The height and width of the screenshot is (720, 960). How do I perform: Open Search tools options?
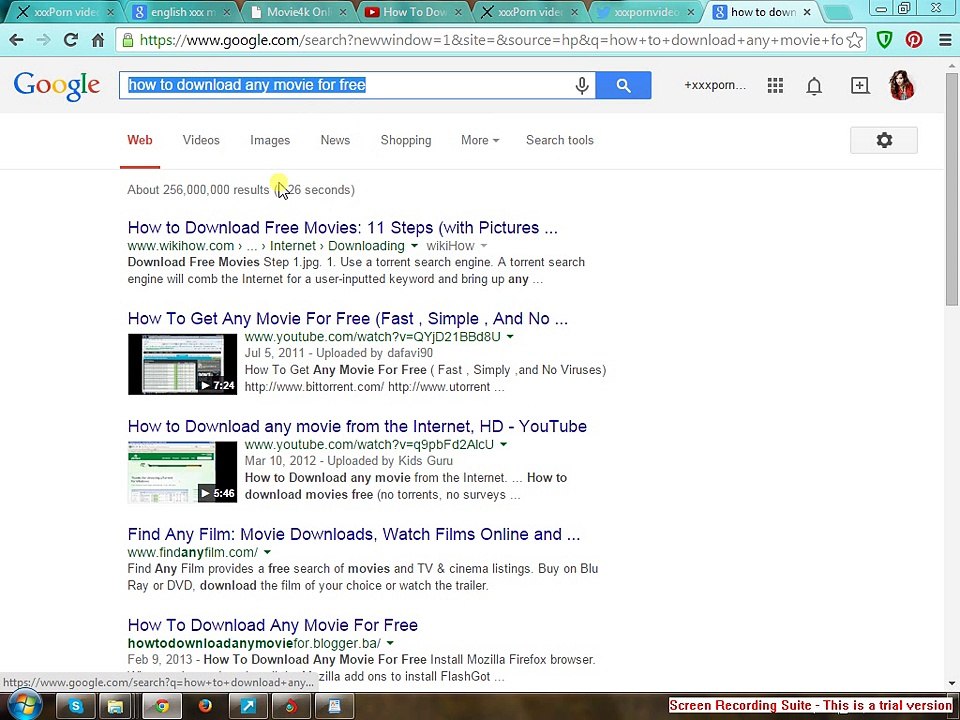click(x=560, y=140)
